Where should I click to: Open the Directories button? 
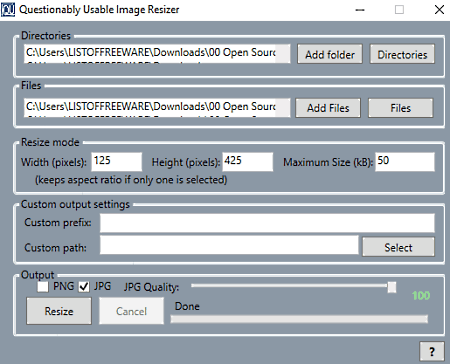402,54
